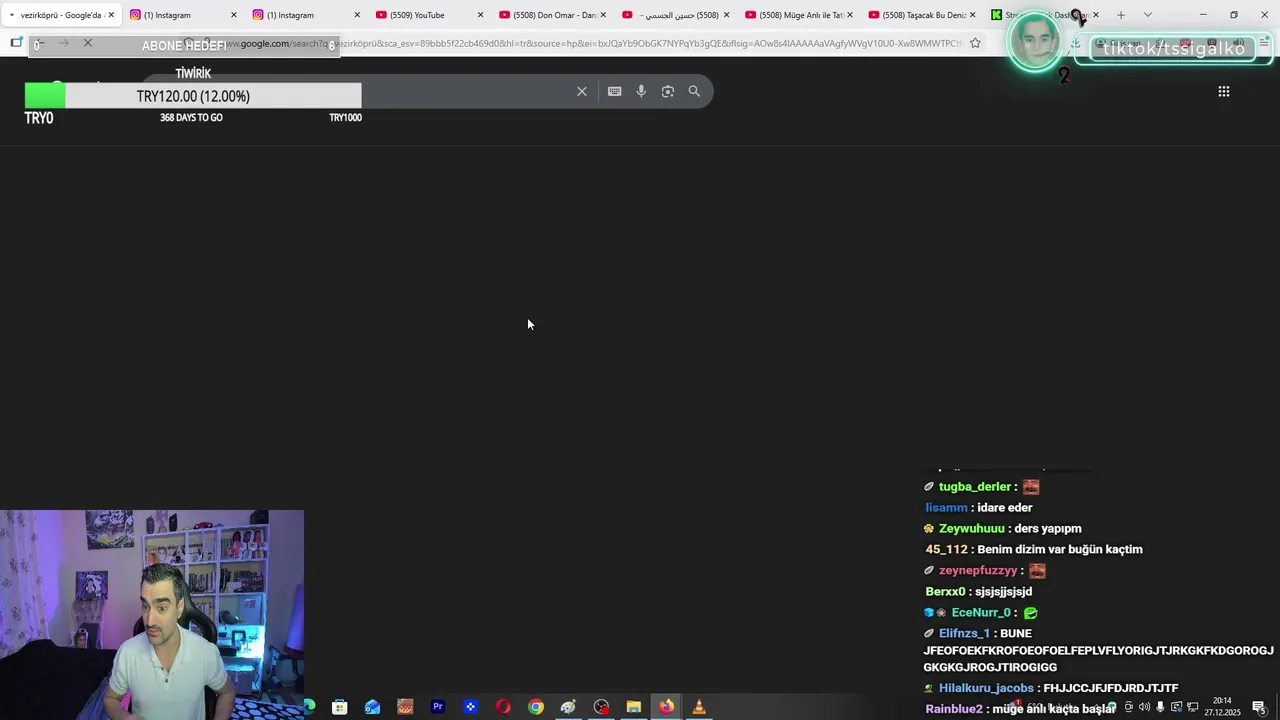This screenshot has width=1280, height=720.
Task: Click the '368 DAYS TO GO' label
Action: [x=191, y=118]
